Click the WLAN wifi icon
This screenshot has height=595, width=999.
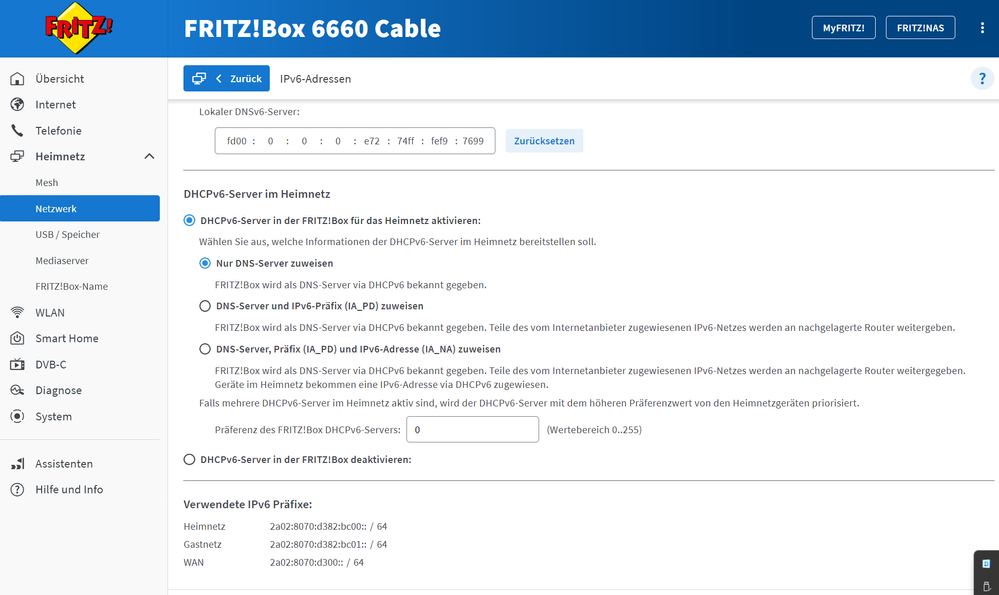click(x=17, y=313)
